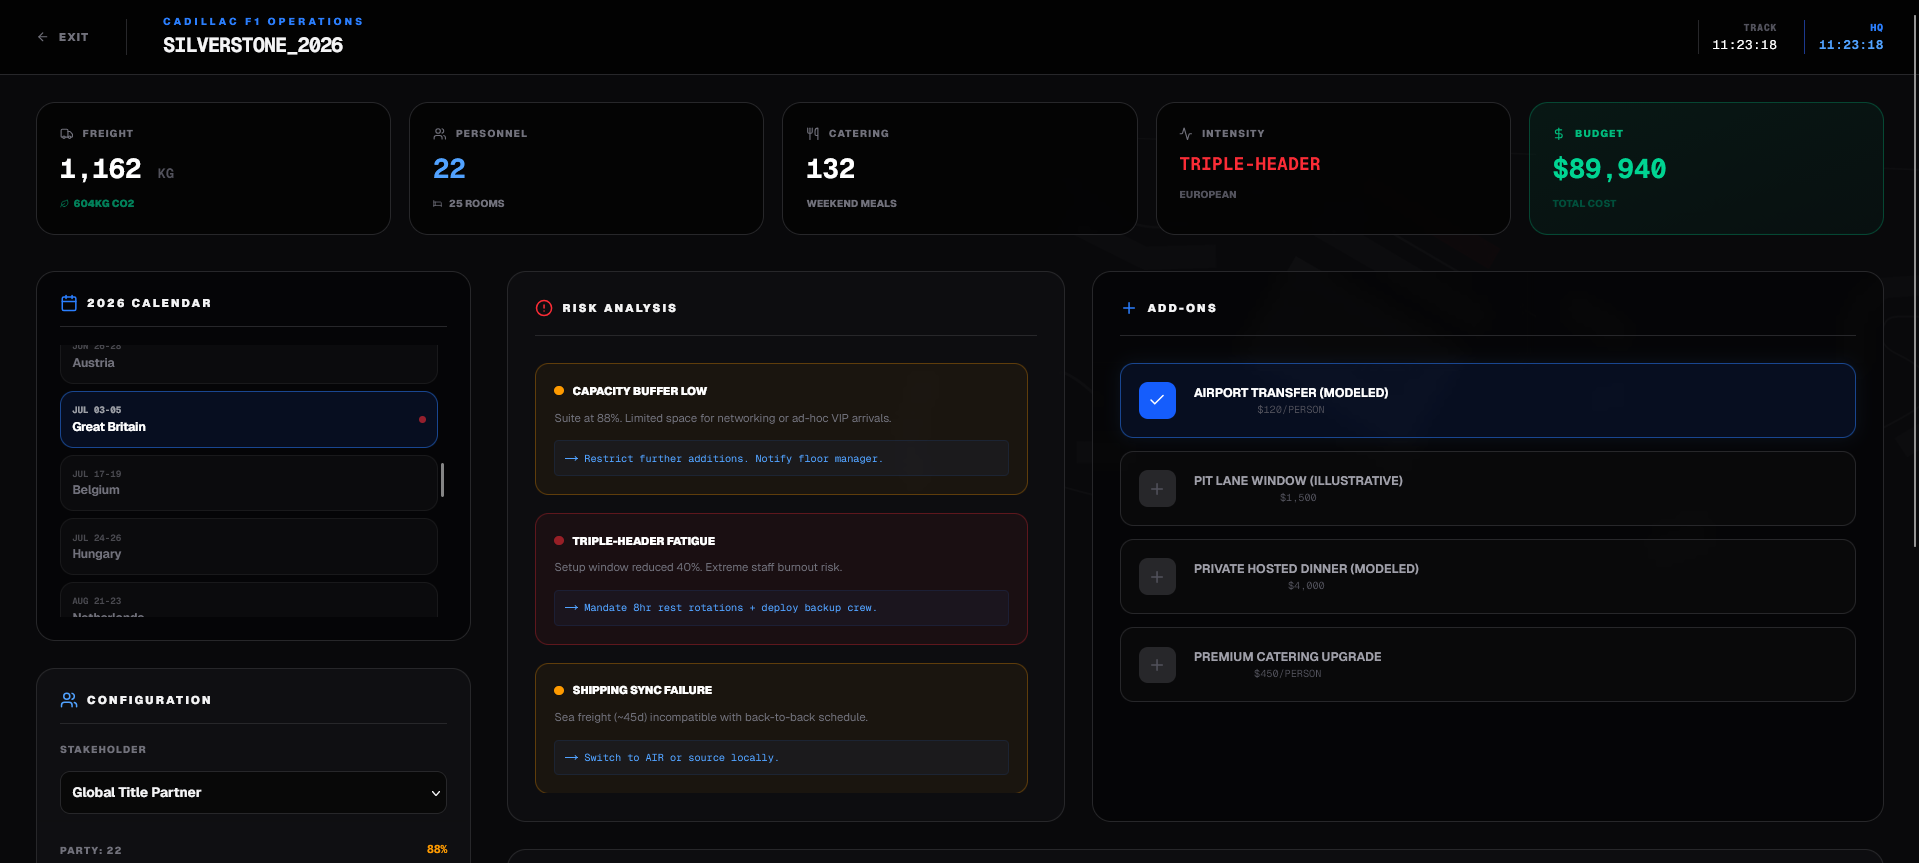The image size is (1919, 863).
Task: Click the TRIPLE-HEADER intensity label
Action: coord(1250,164)
